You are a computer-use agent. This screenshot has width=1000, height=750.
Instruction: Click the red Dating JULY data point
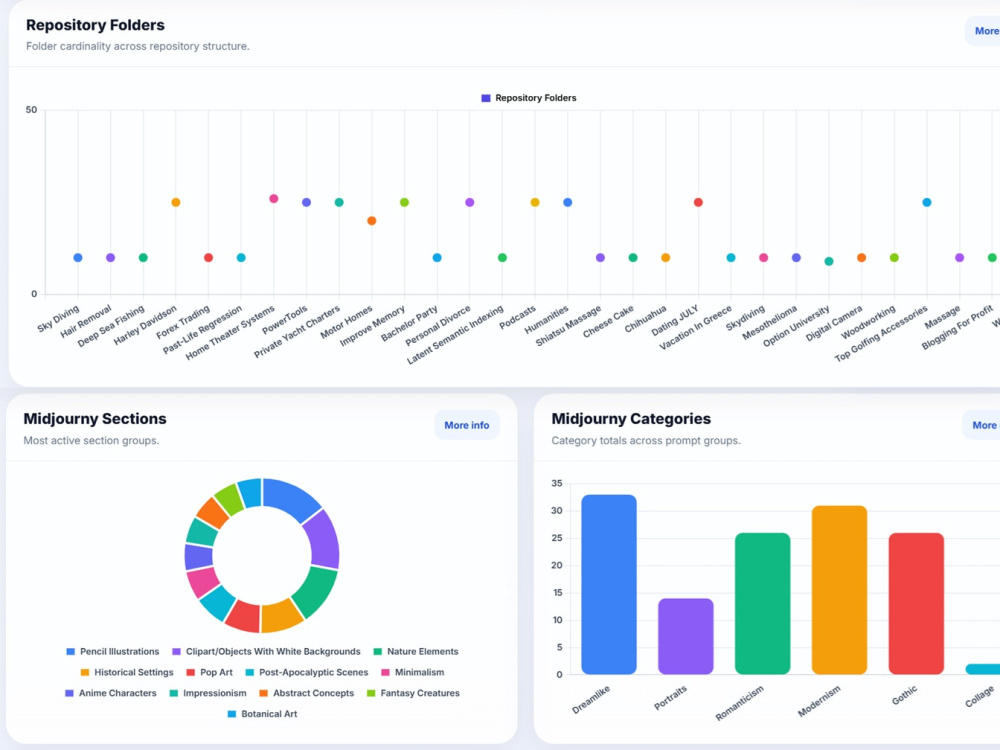[x=698, y=202]
